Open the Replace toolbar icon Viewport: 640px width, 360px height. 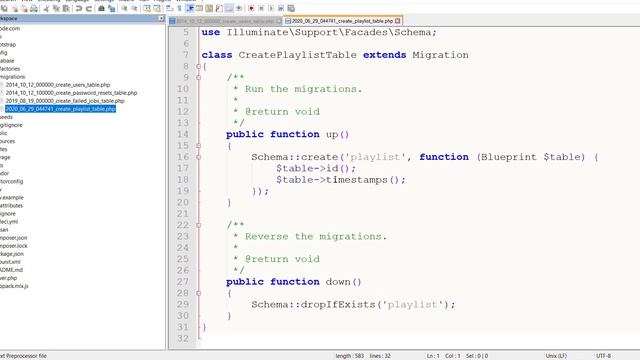[111, 8]
